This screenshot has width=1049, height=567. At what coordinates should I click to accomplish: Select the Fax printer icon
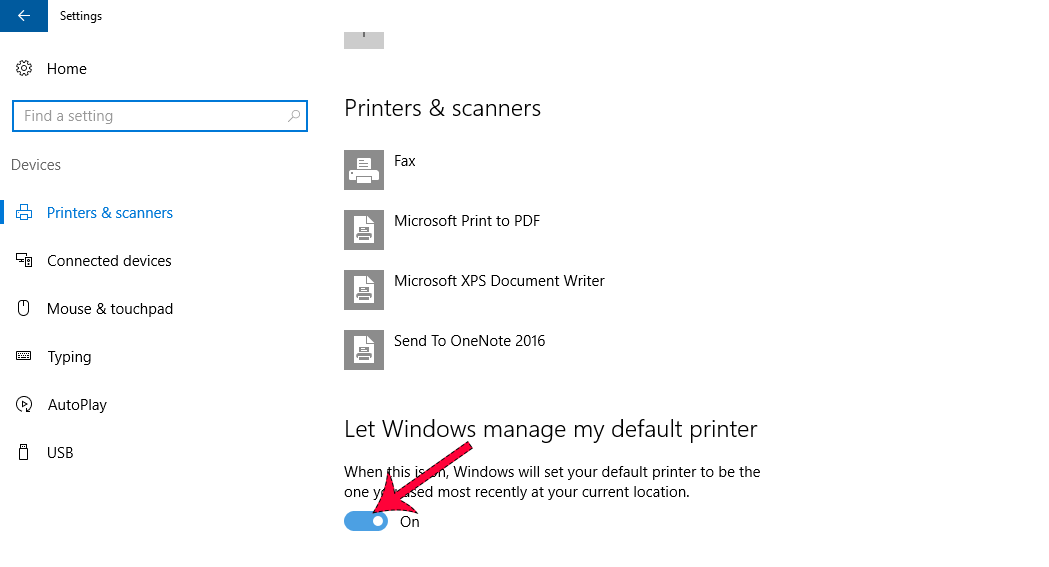(364, 170)
